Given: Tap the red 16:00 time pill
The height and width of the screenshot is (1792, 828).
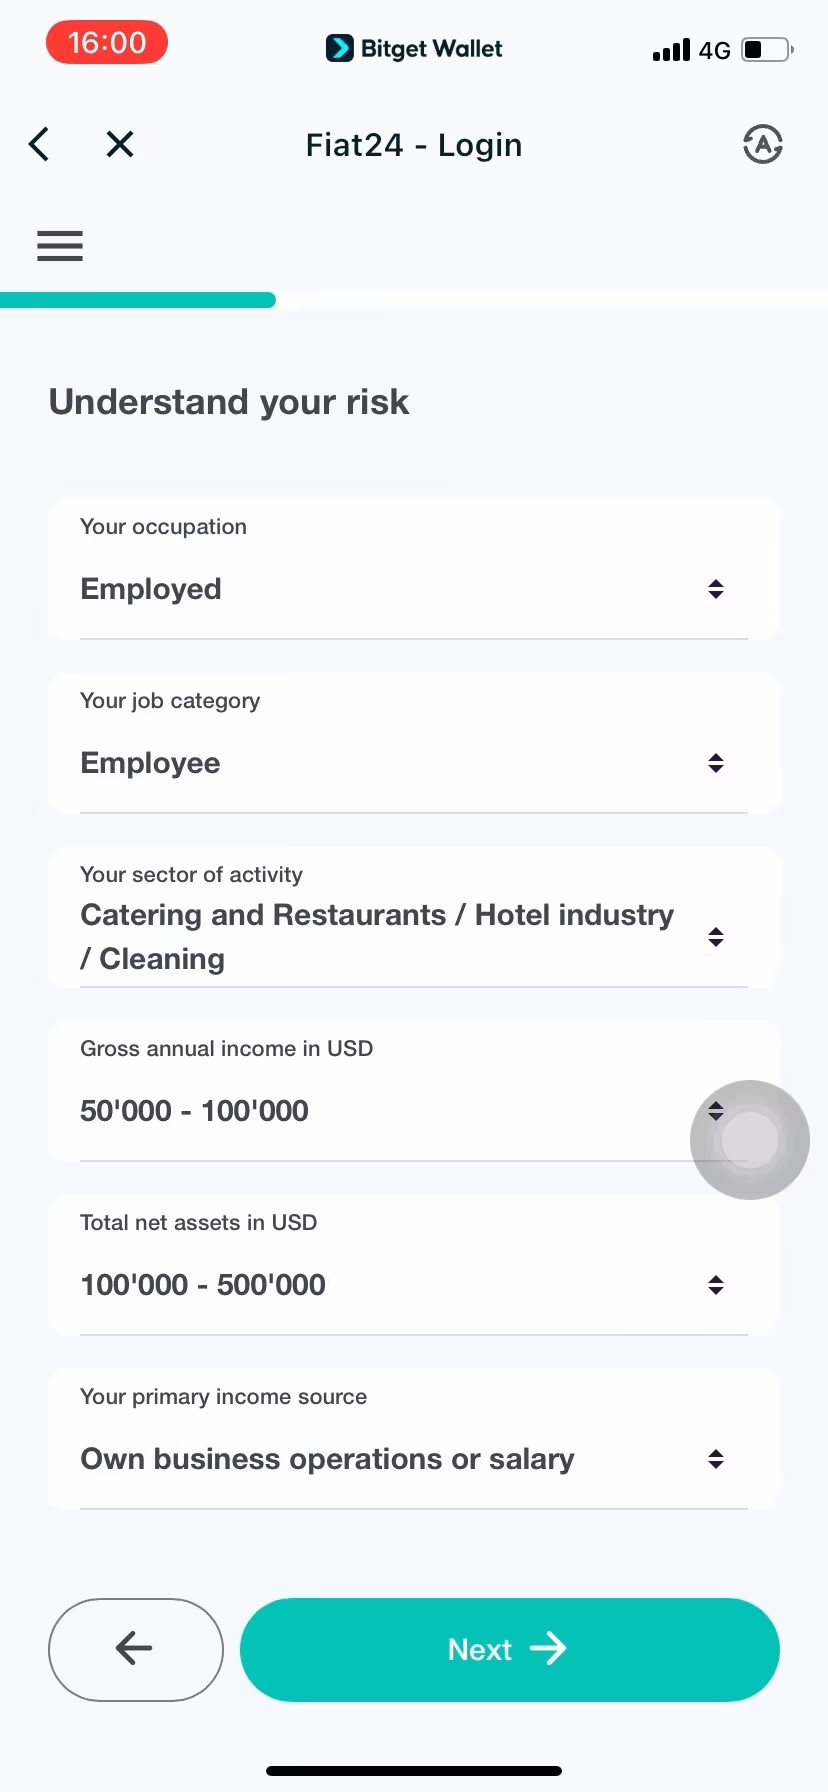Looking at the screenshot, I should click(107, 43).
